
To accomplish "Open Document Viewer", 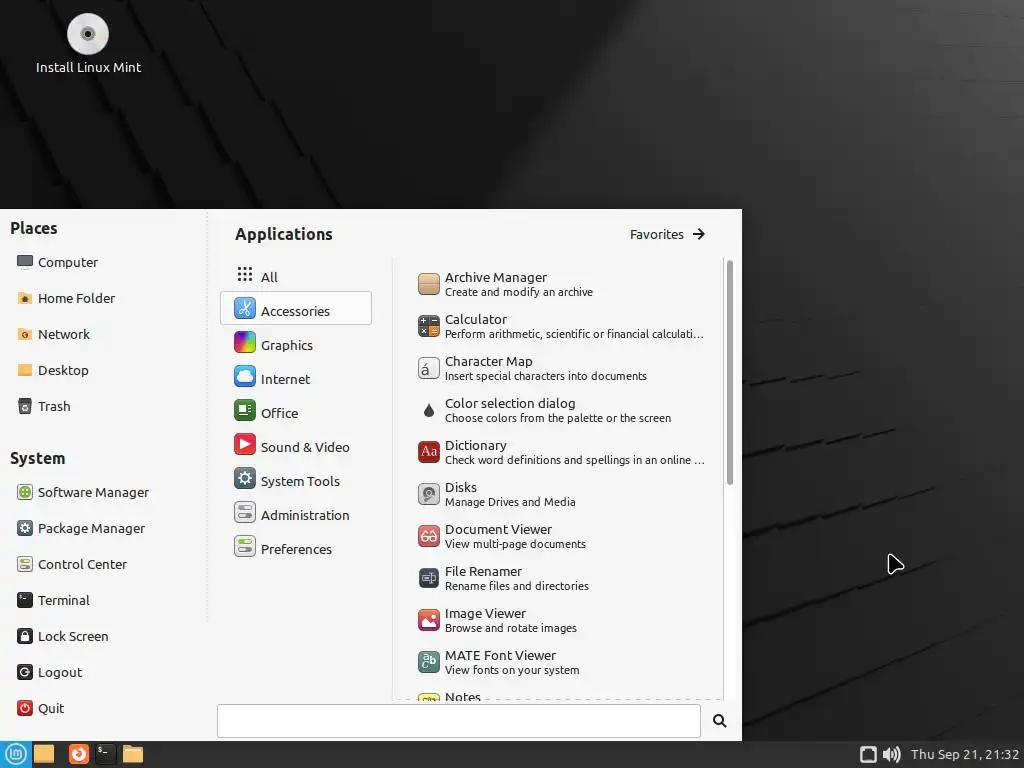I will coord(562,536).
